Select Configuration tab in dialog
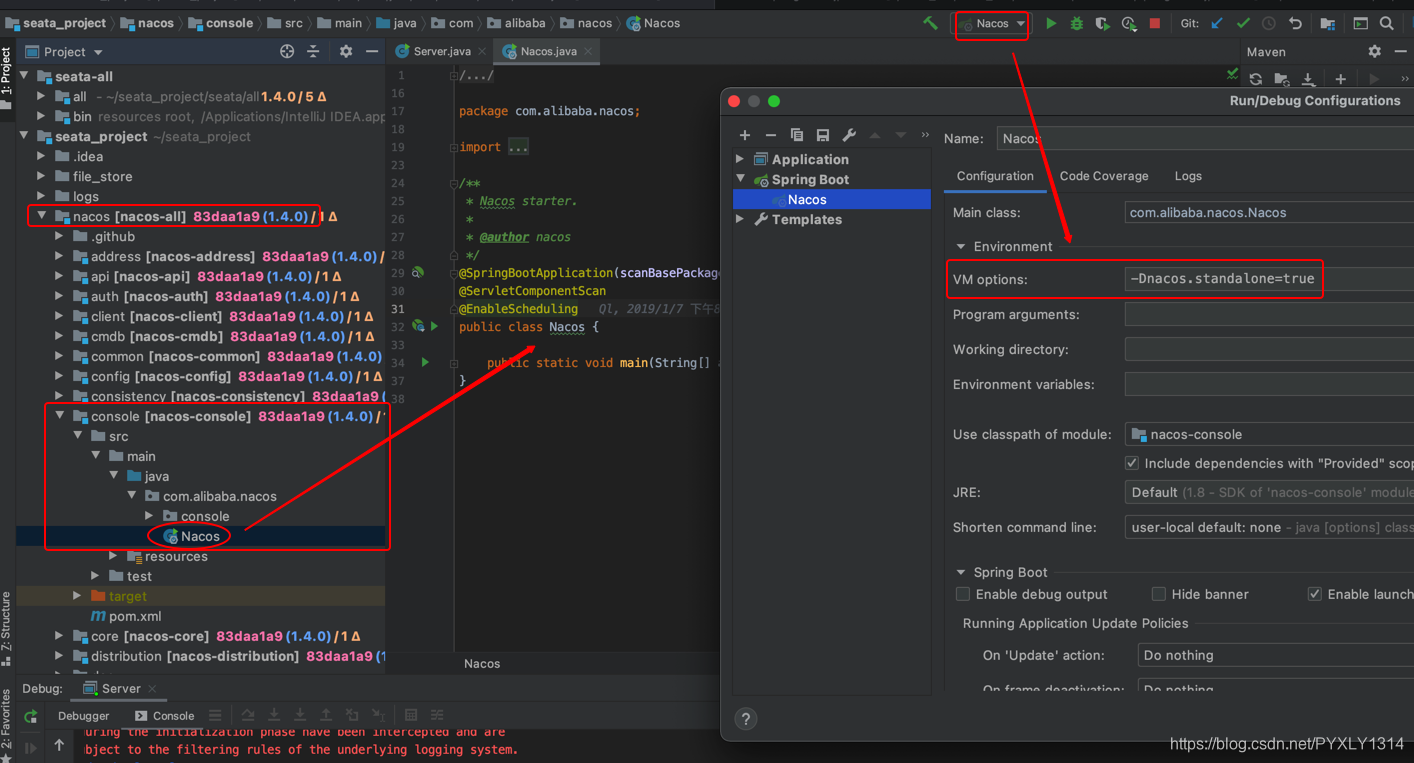The image size is (1414, 763). click(x=995, y=176)
